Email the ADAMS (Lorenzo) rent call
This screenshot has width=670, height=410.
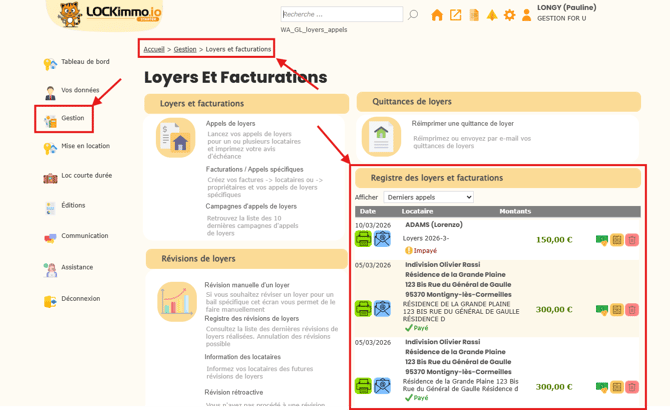click(x=382, y=239)
